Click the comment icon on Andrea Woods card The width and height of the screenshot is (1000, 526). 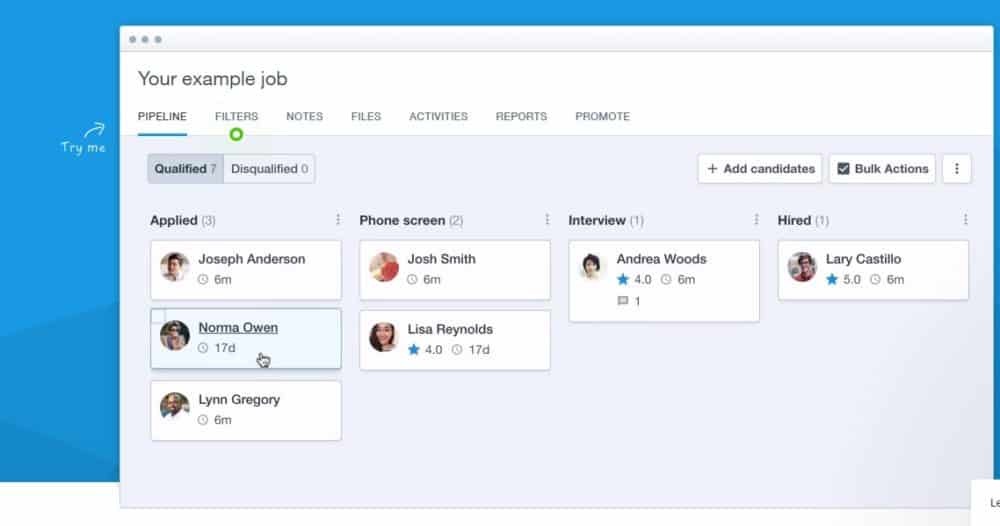pos(623,301)
